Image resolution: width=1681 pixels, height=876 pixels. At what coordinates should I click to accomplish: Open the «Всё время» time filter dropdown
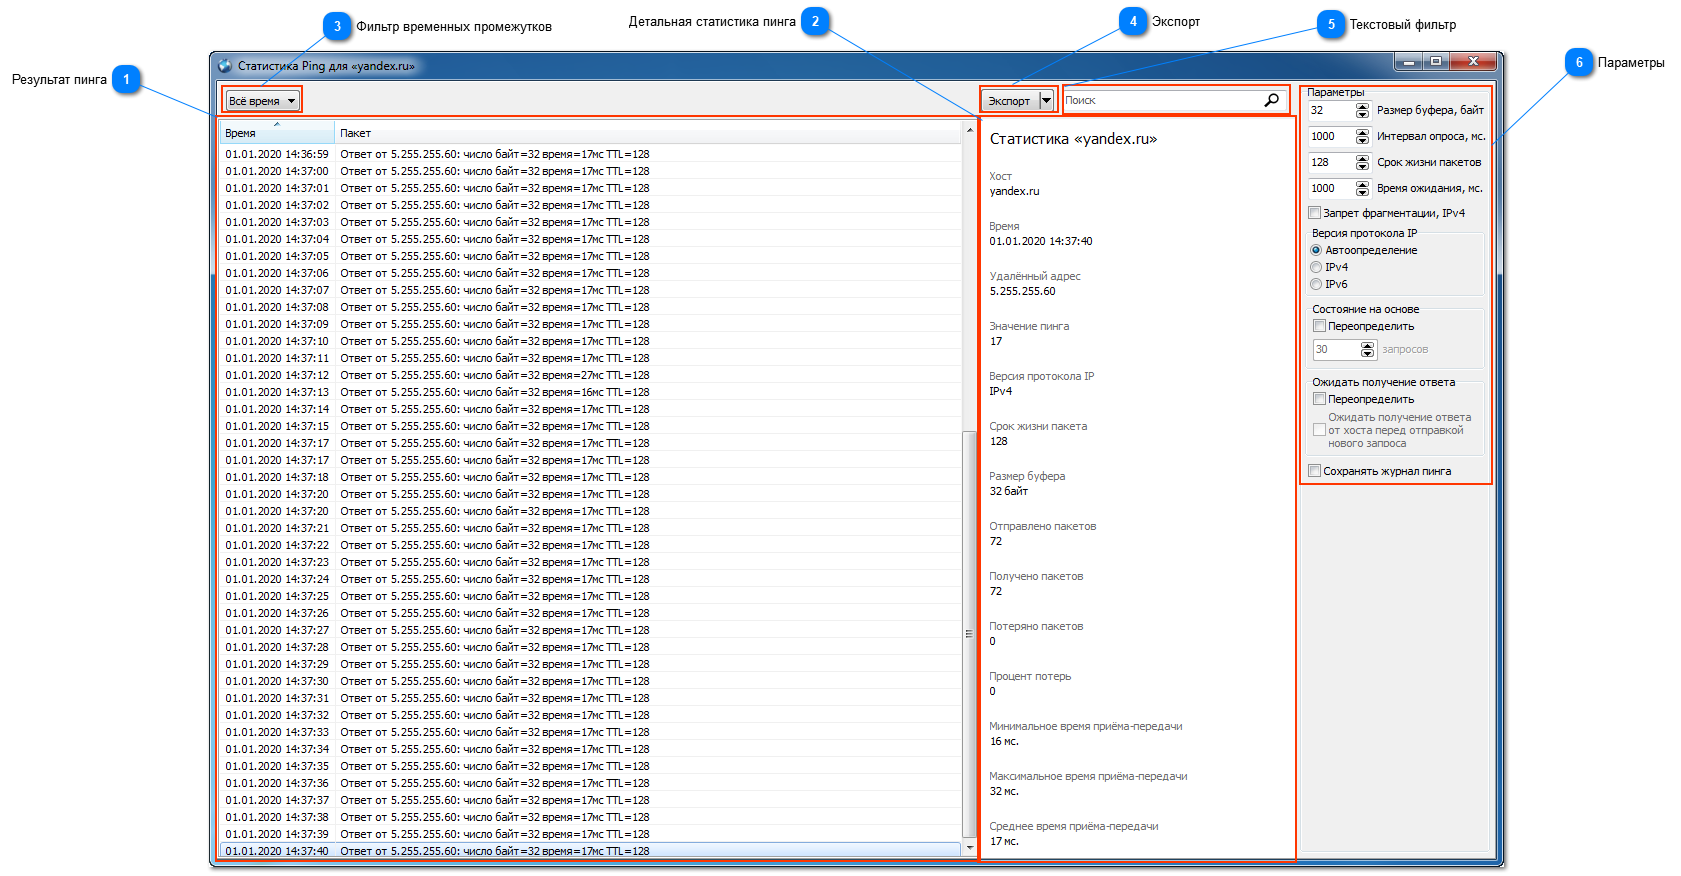tap(262, 101)
